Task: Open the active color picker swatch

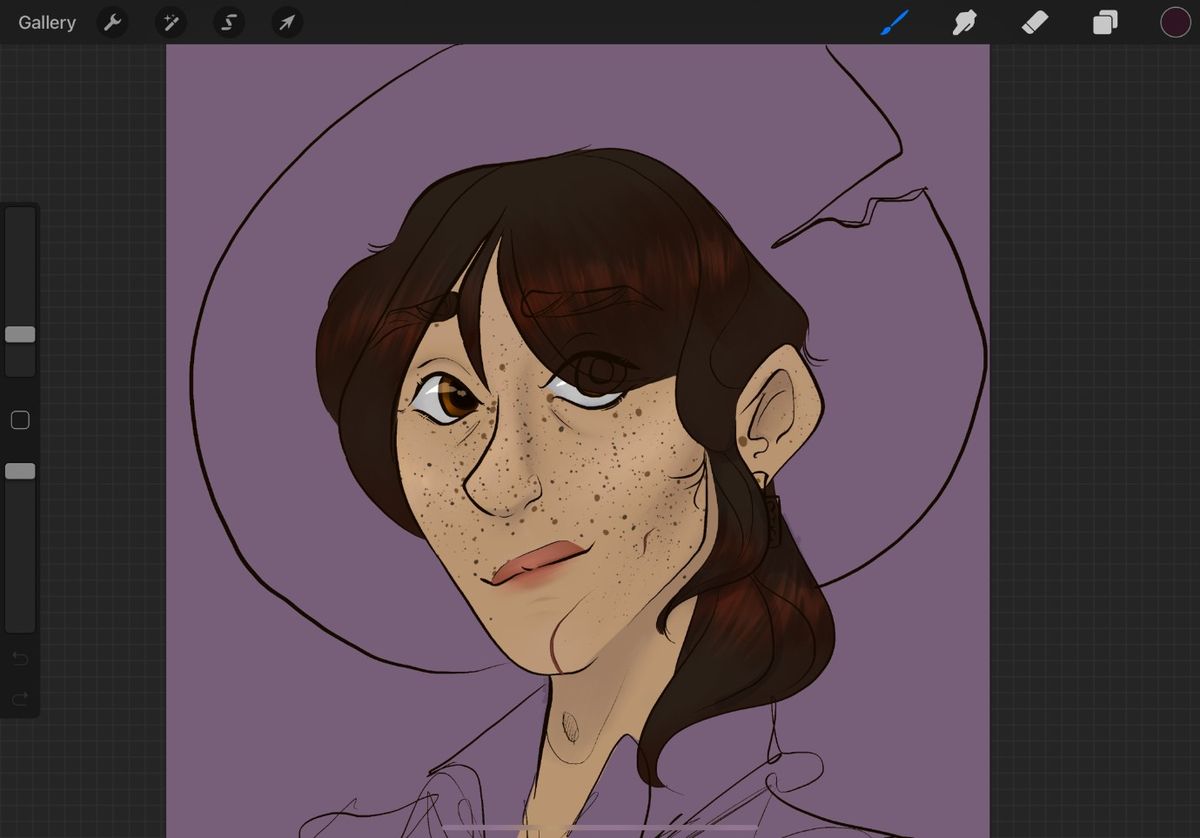Action: [1175, 22]
